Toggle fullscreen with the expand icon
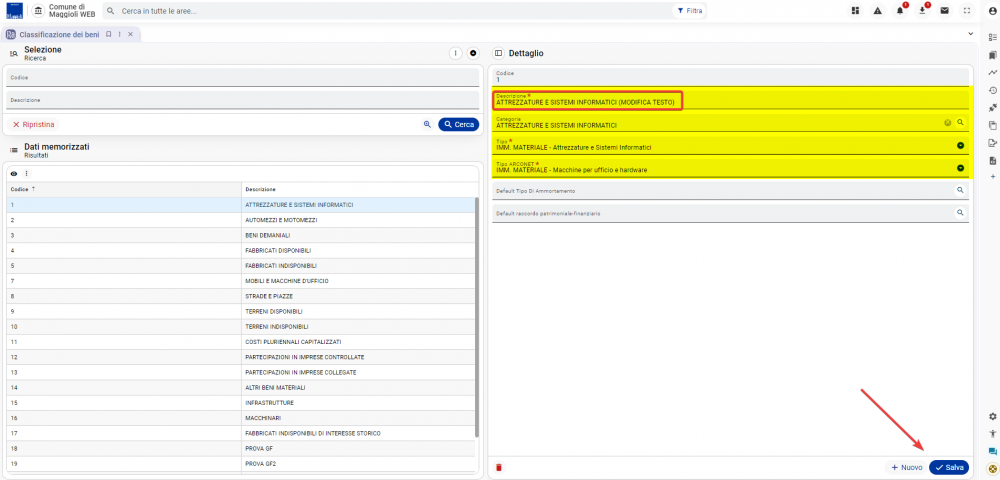This screenshot has width=1000, height=480. (967, 11)
